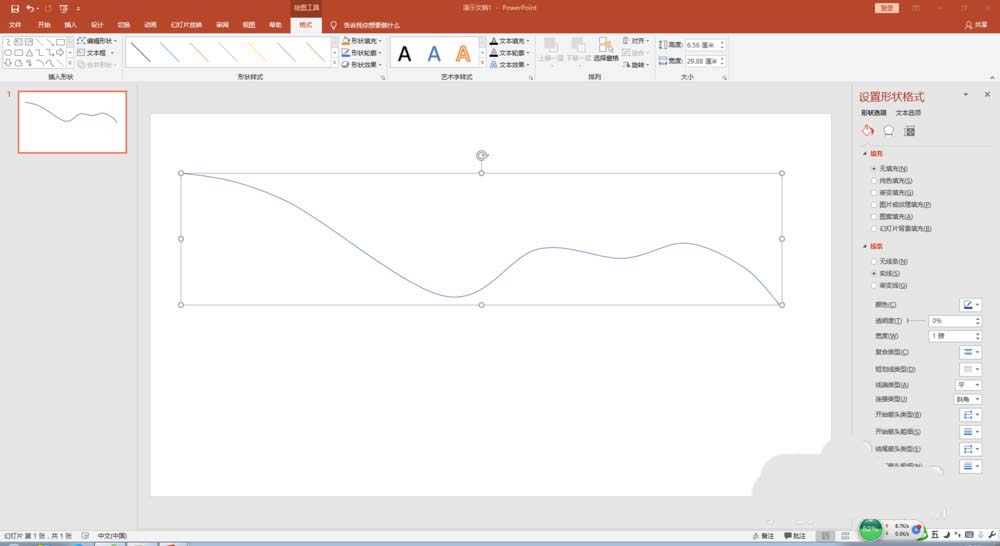Open the Fill & Line paint bucket tab
Image resolution: width=1000 pixels, height=546 pixels.
point(867,130)
